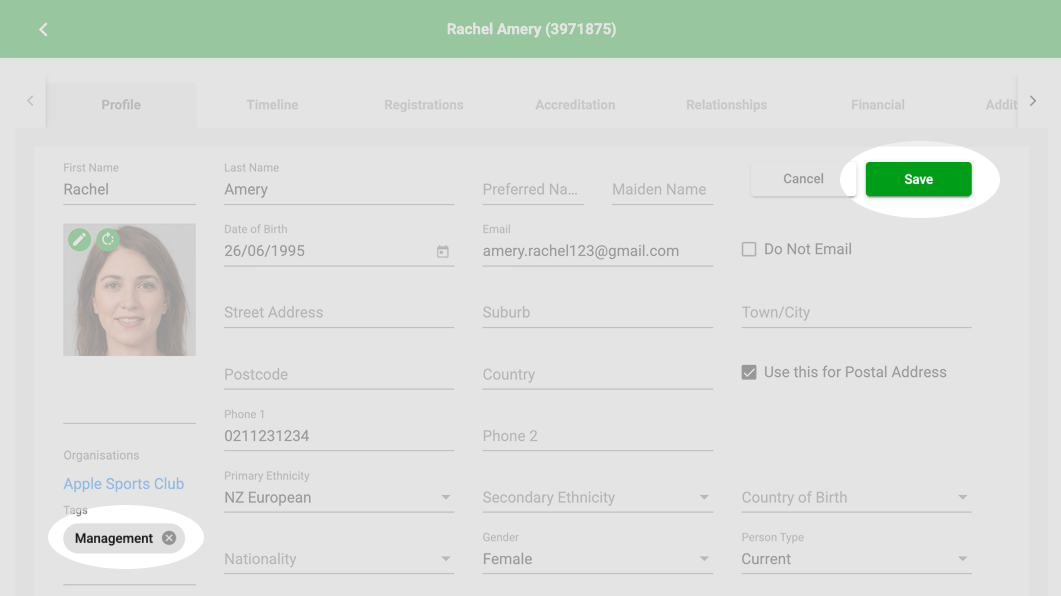Change the Gender dropdown selection
The width and height of the screenshot is (1061, 596).
[597, 559]
